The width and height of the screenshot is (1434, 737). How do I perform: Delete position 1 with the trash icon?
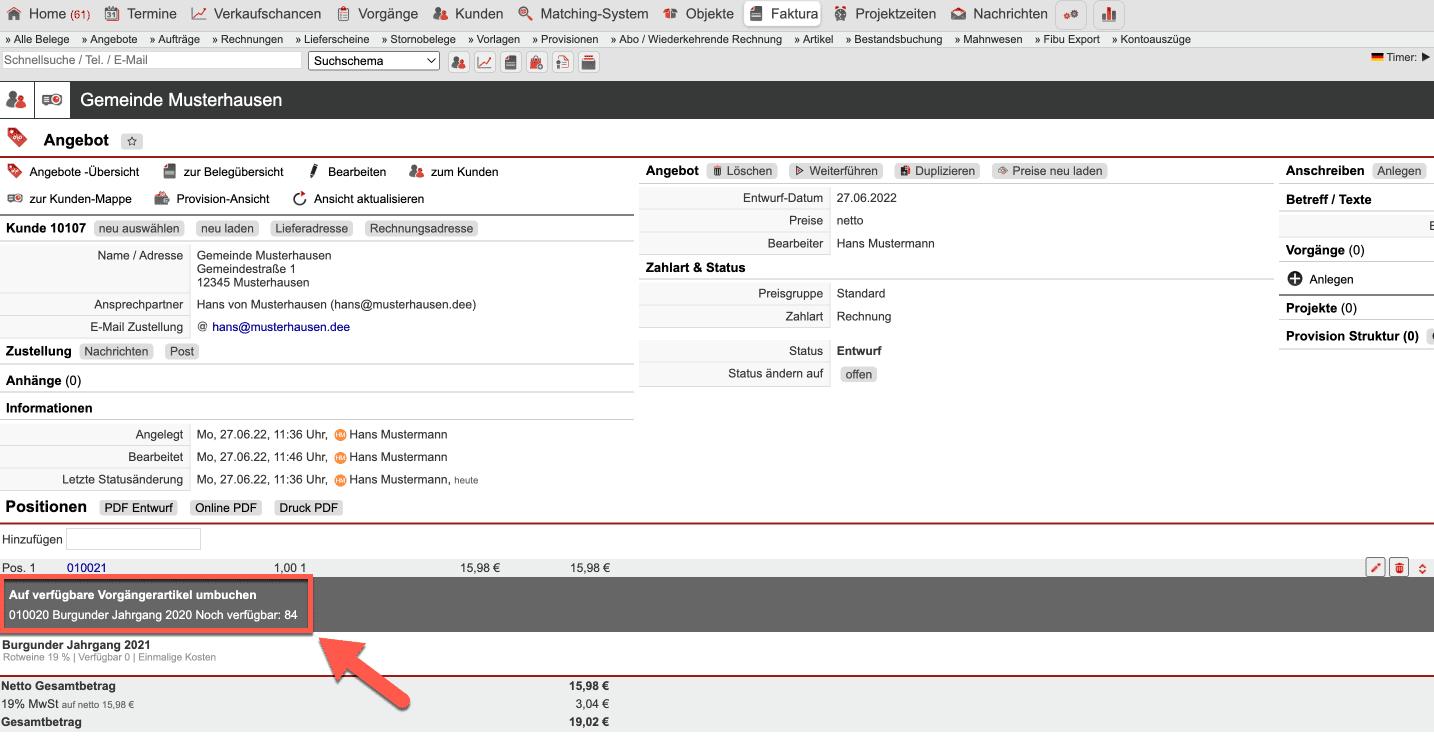1399,568
